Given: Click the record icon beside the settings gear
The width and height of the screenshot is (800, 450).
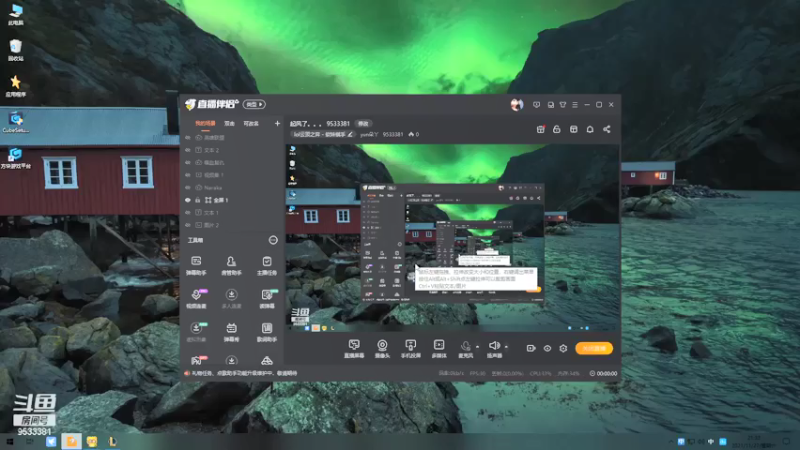Looking at the screenshot, I should [x=531, y=348].
